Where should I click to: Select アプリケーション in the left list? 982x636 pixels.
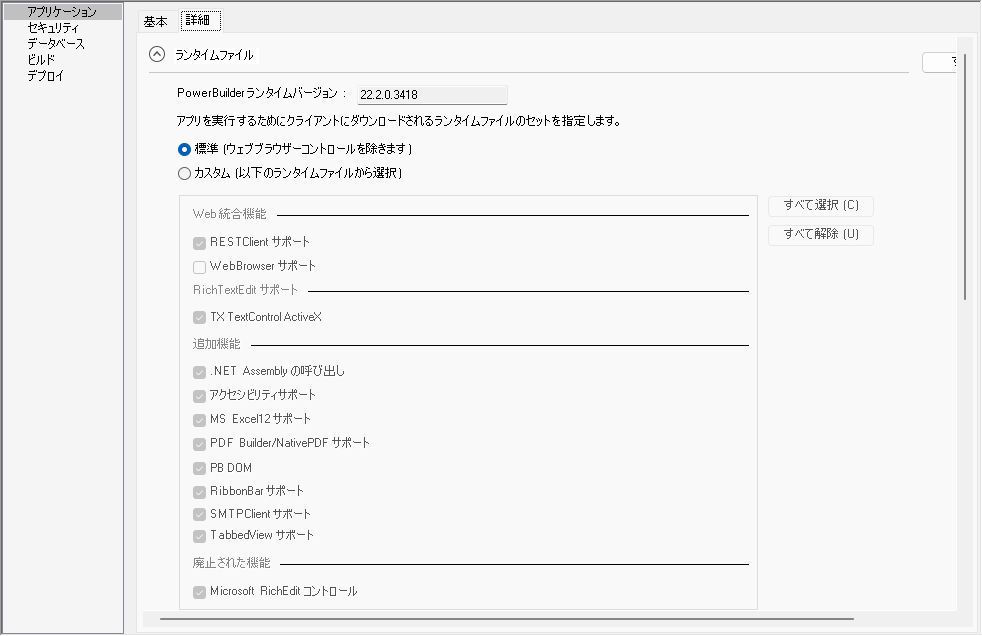click(x=62, y=12)
